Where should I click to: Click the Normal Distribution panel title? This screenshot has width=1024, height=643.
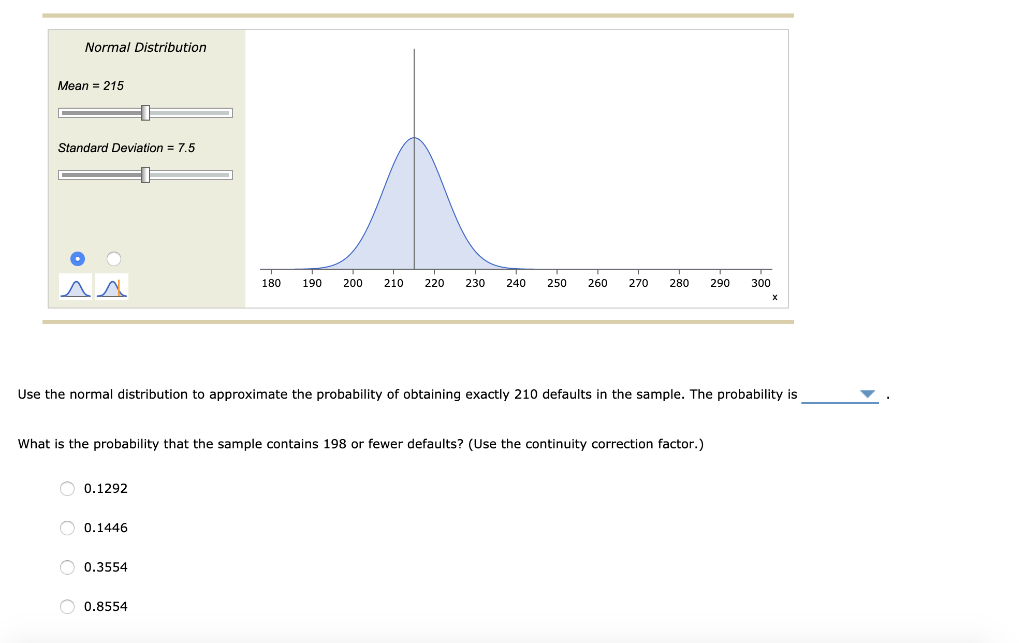[145, 47]
